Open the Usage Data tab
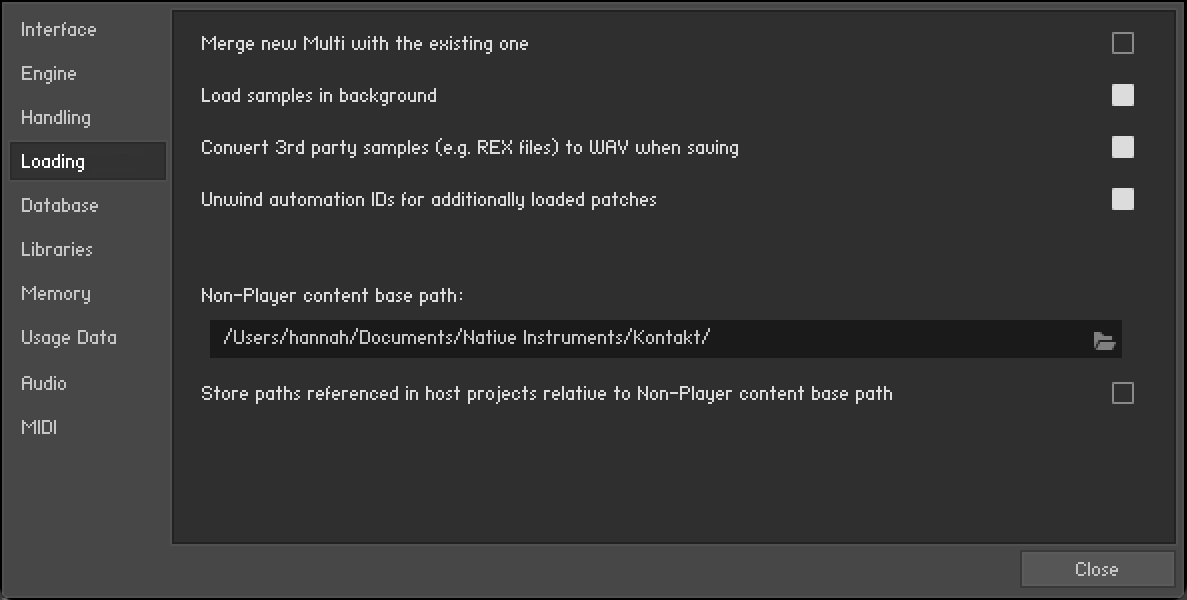This screenshot has height=600, width=1187. tap(69, 338)
